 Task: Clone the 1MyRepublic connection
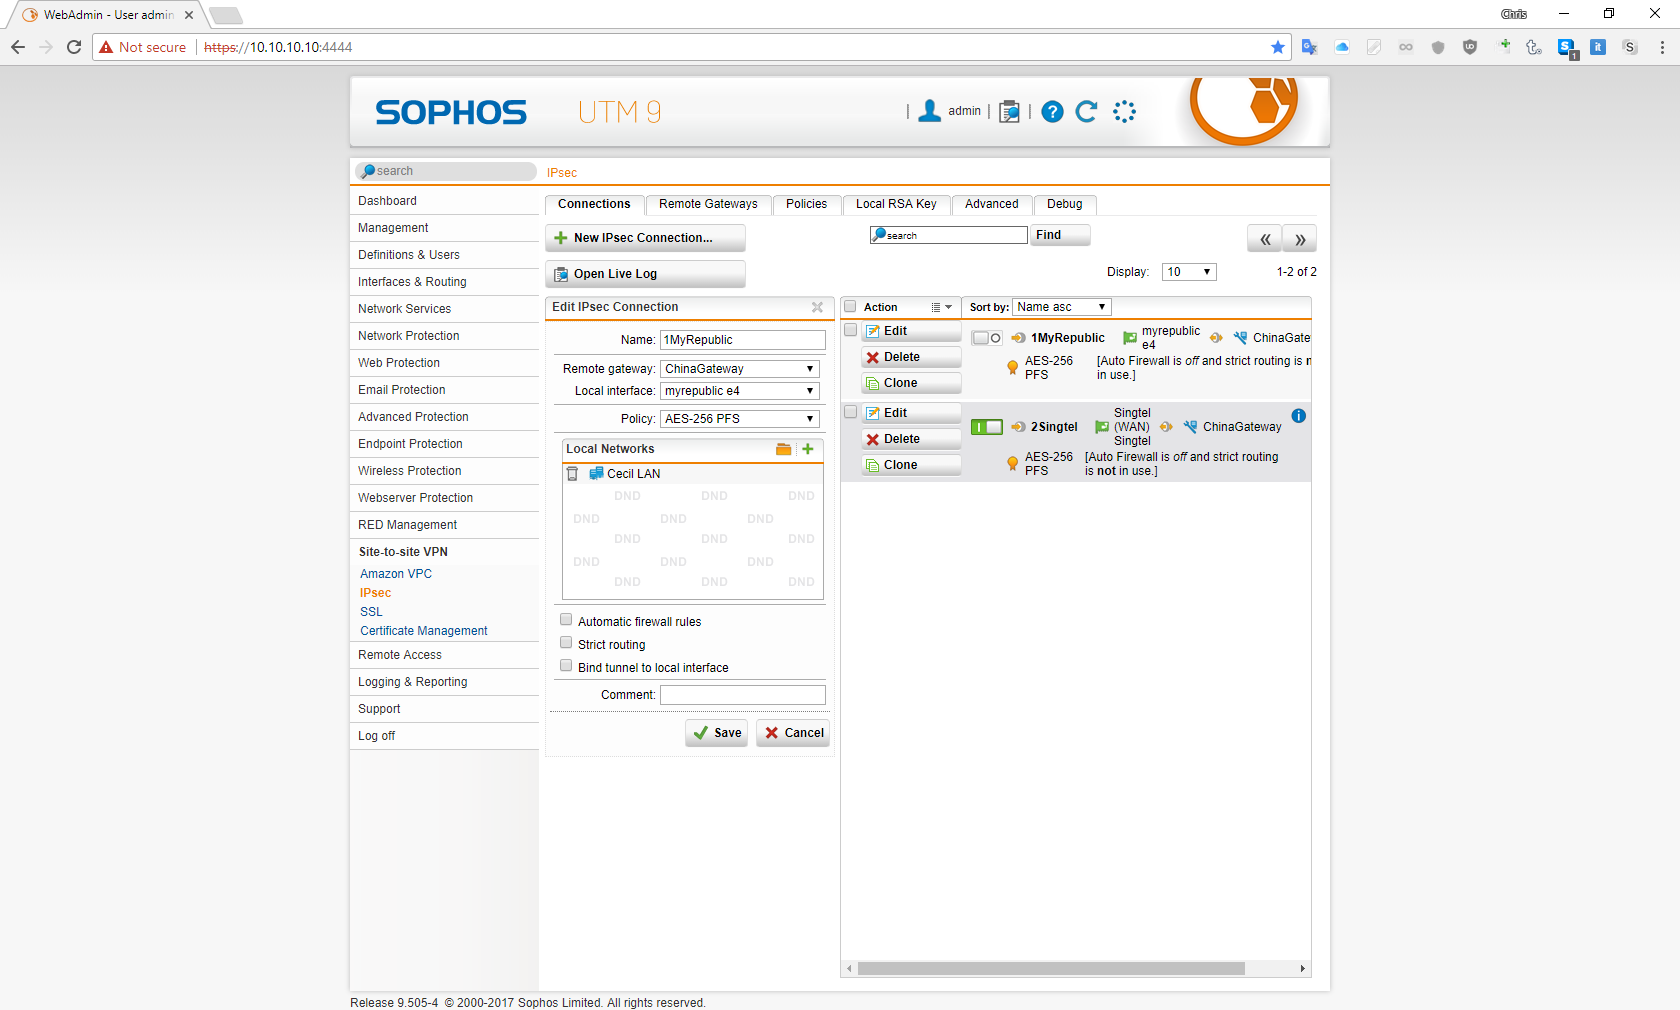[x=911, y=383]
